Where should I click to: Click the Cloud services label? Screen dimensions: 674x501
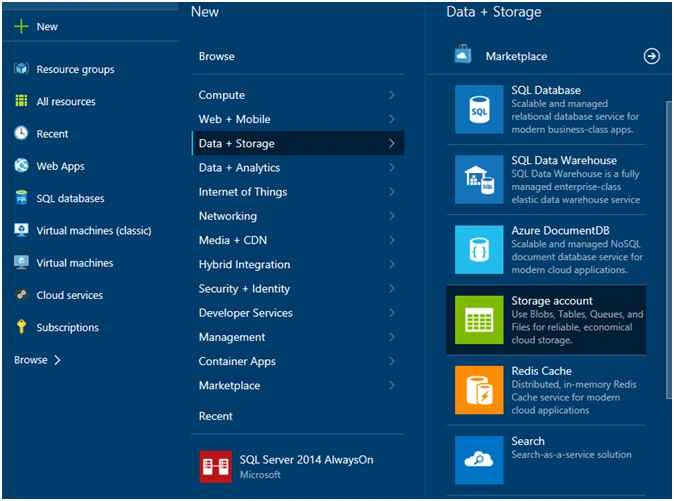tap(70, 295)
